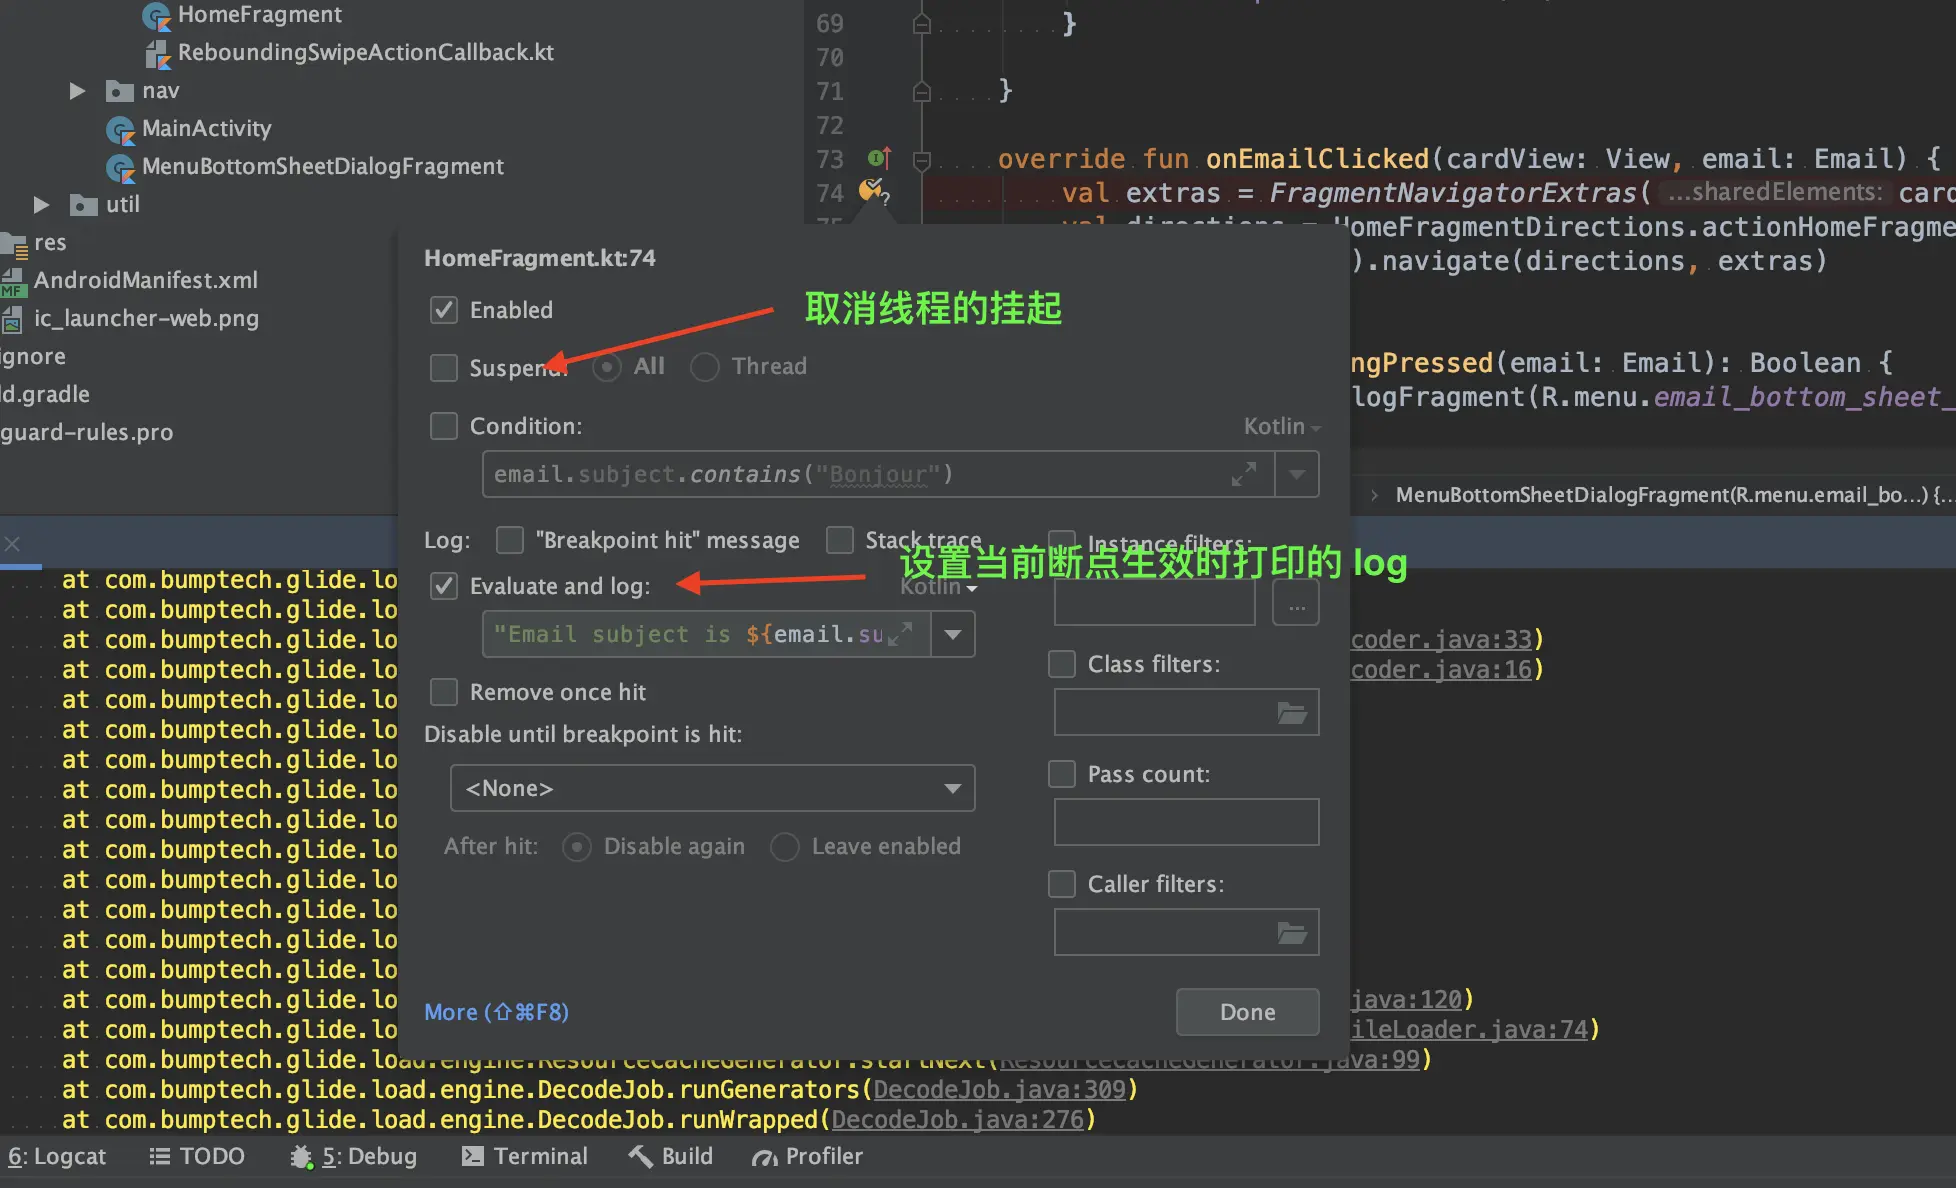Open Class filters folder browse icon
The image size is (1956, 1188).
pyautogui.click(x=1292, y=713)
